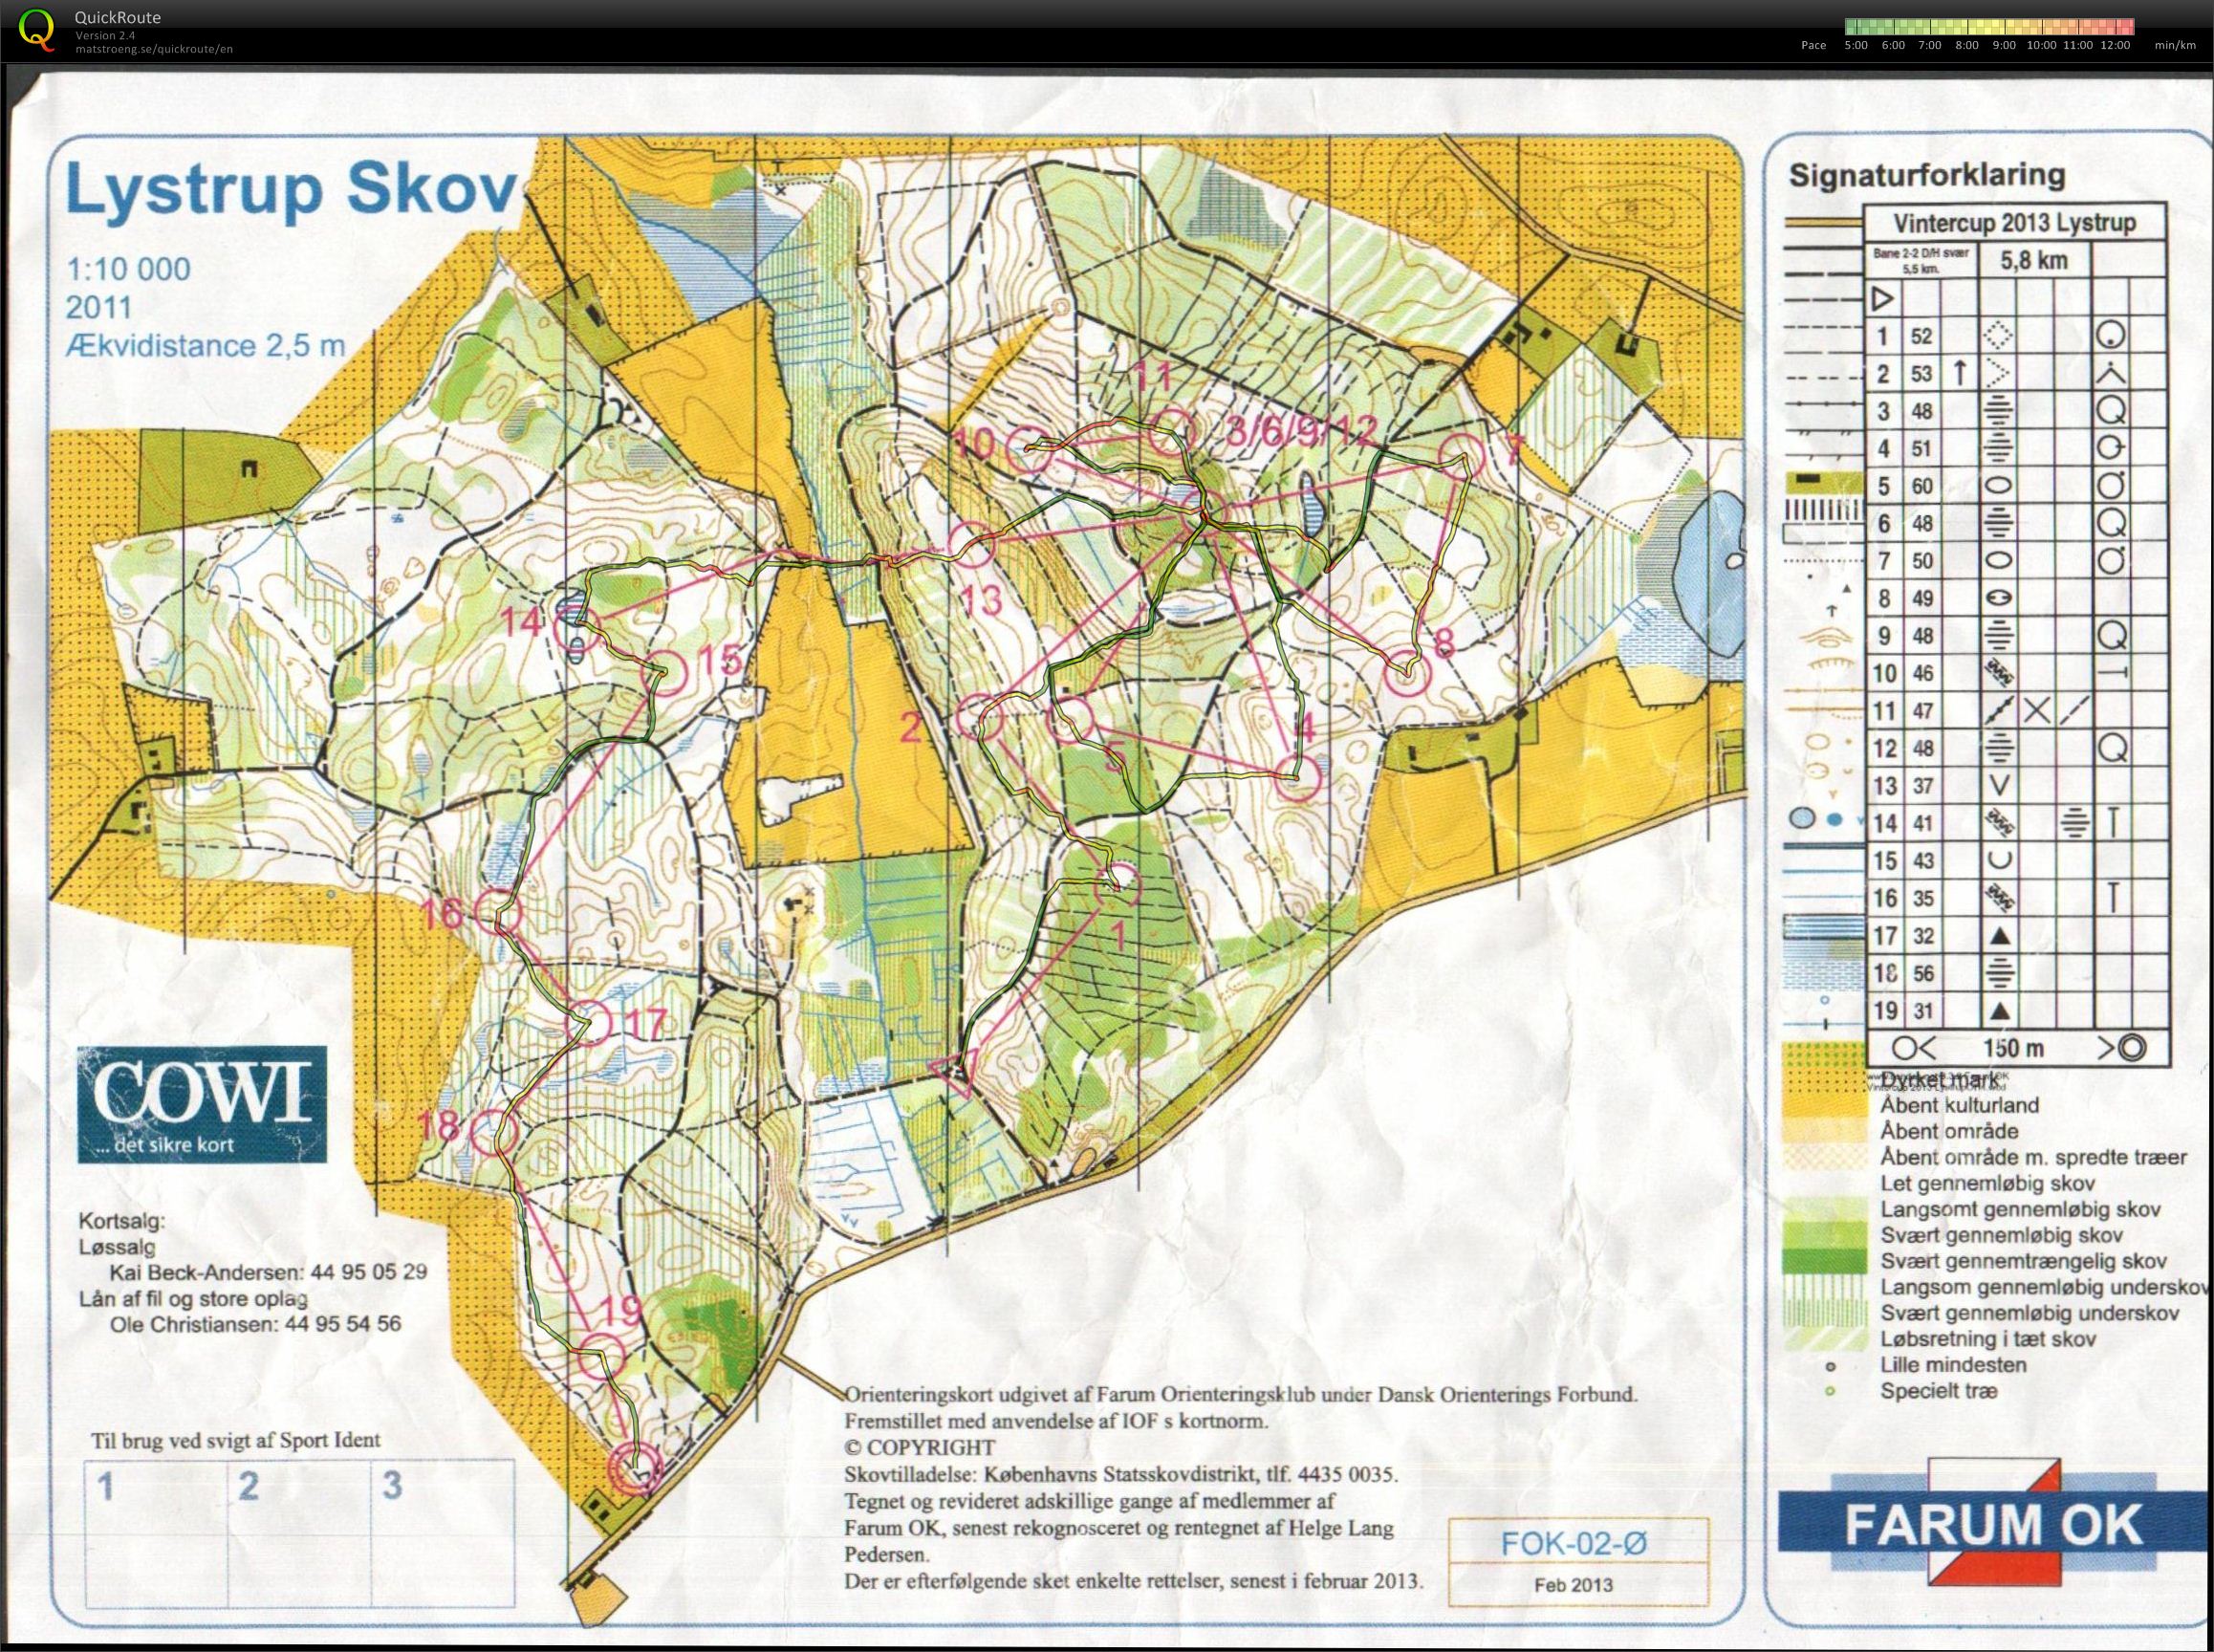Click the Vintercup 2013 Lystrup header

[x=2014, y=223]
